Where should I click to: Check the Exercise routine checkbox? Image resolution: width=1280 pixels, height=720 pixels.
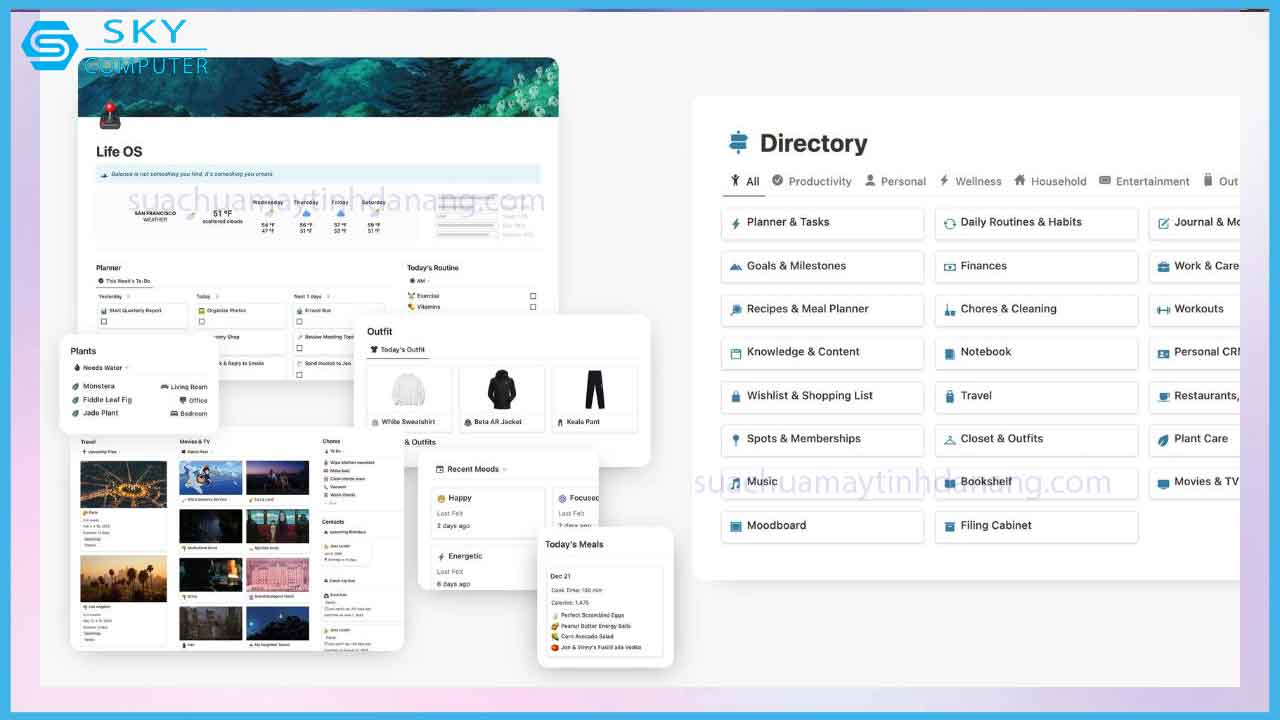[x=533, y=296]
